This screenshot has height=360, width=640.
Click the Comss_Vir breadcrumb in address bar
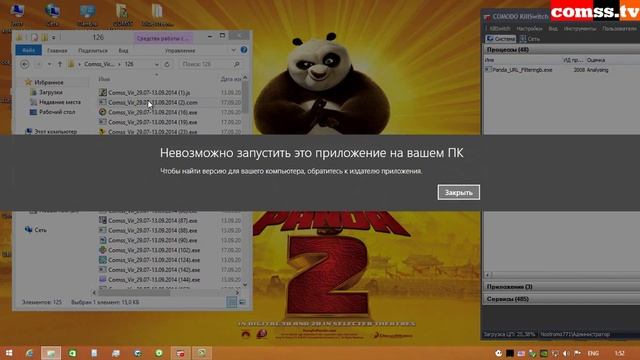click(99, 64)
